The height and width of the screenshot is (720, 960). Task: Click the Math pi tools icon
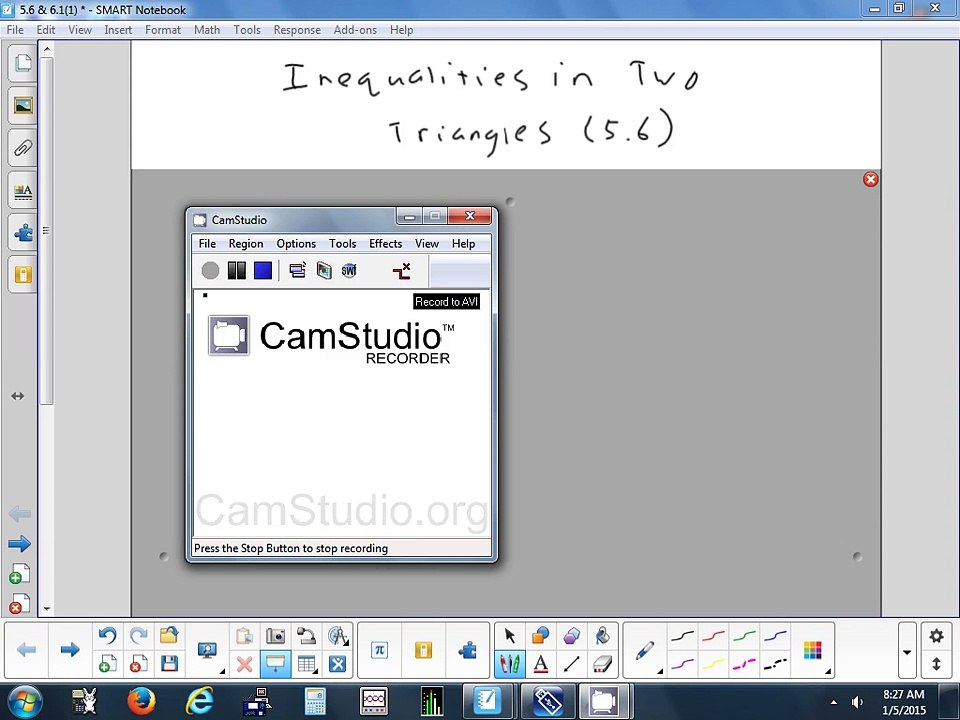[380, 650]
